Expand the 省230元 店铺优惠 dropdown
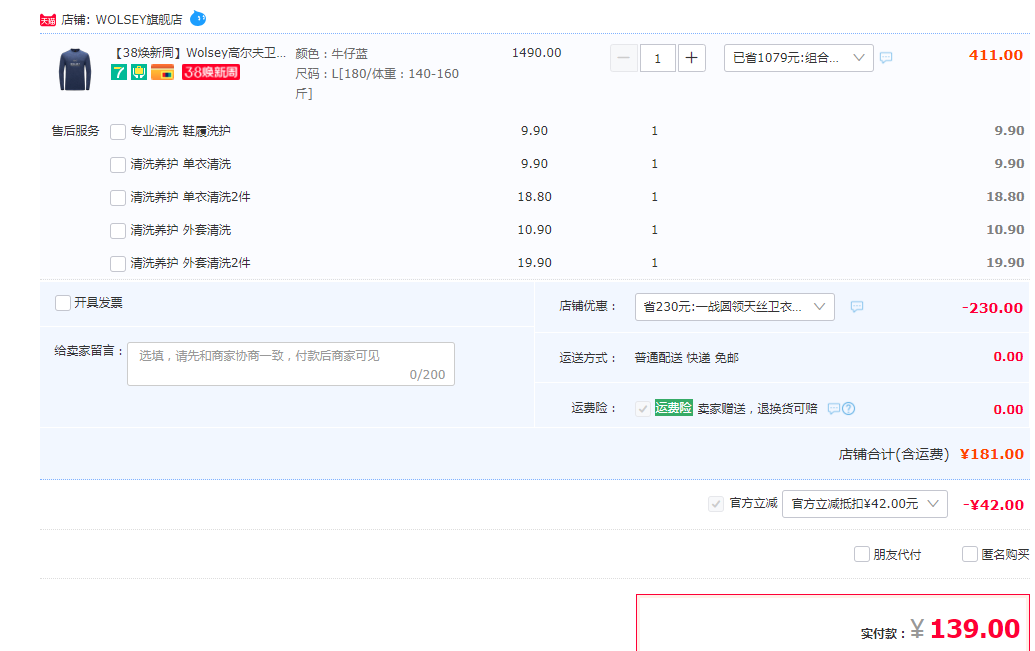This screenshot has height=651, width=1035. click(x=735, y=307)
